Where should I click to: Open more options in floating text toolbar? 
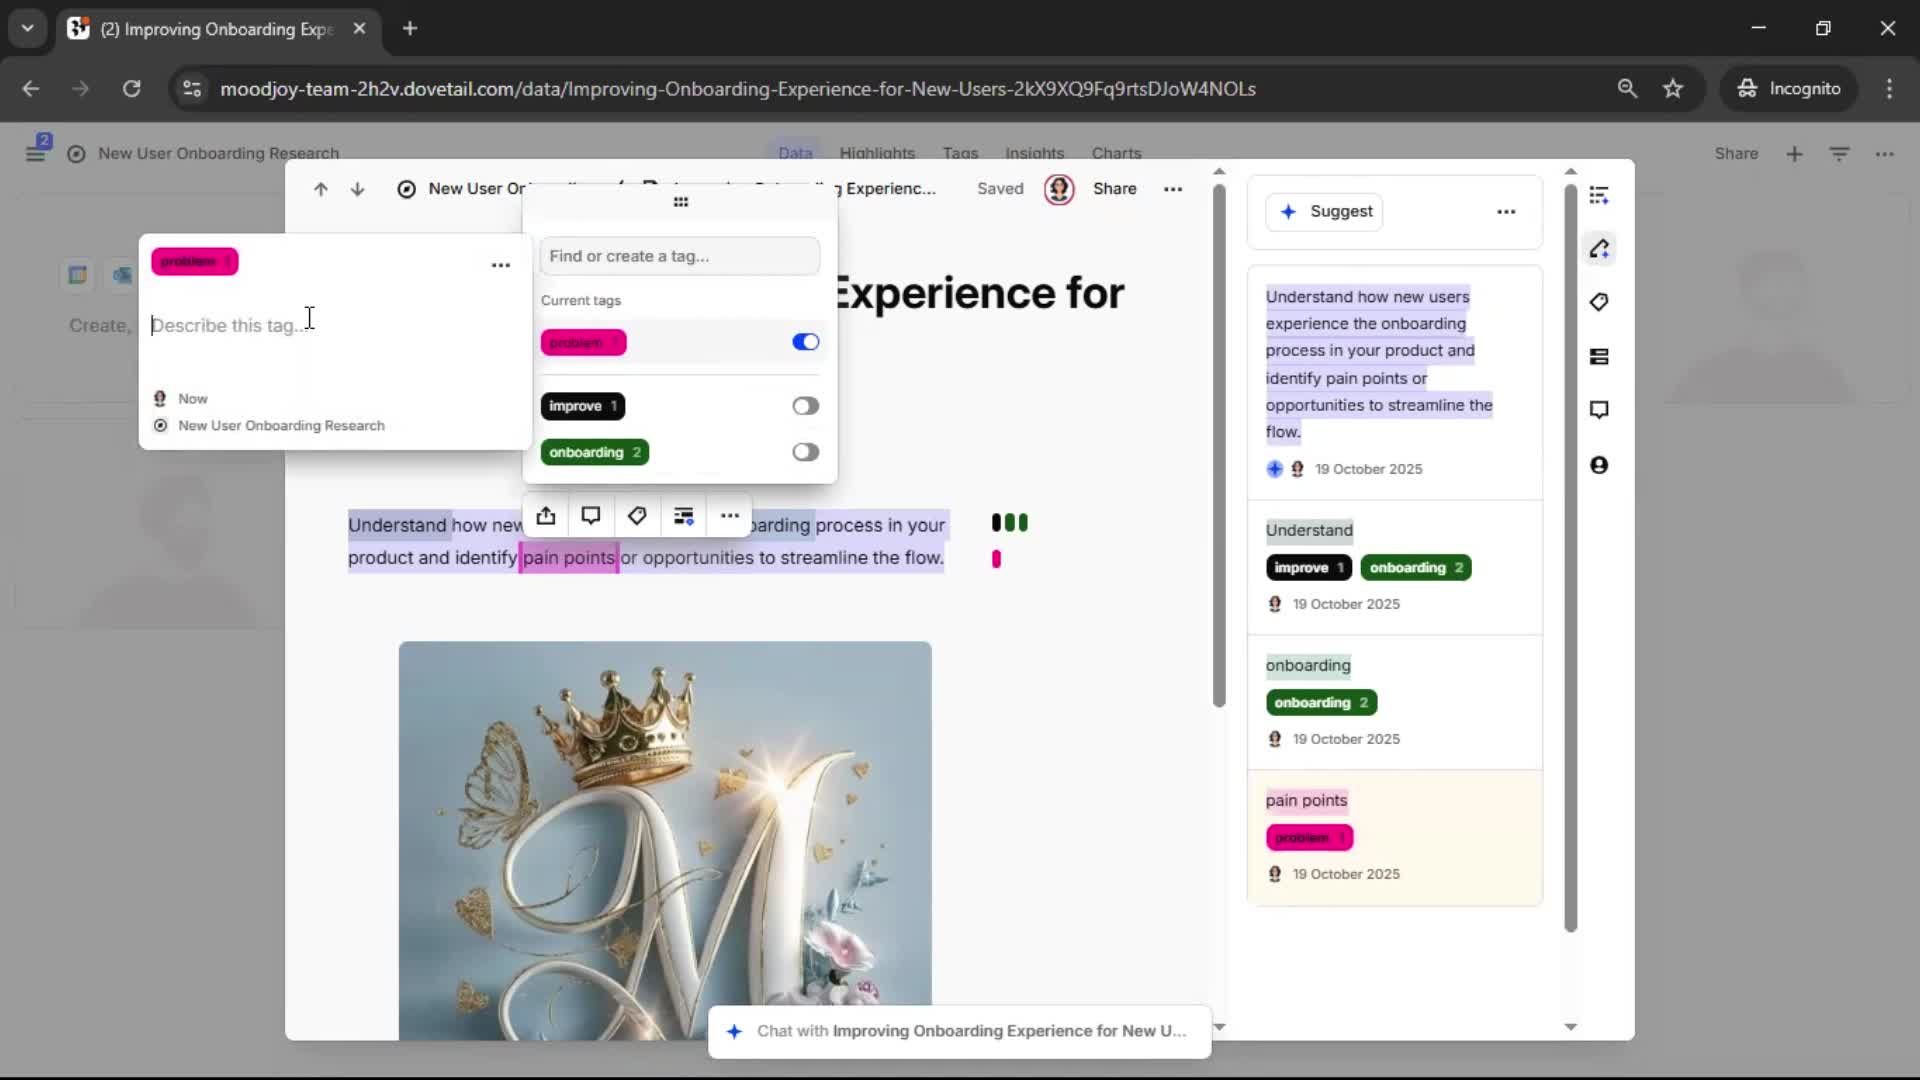730,516
